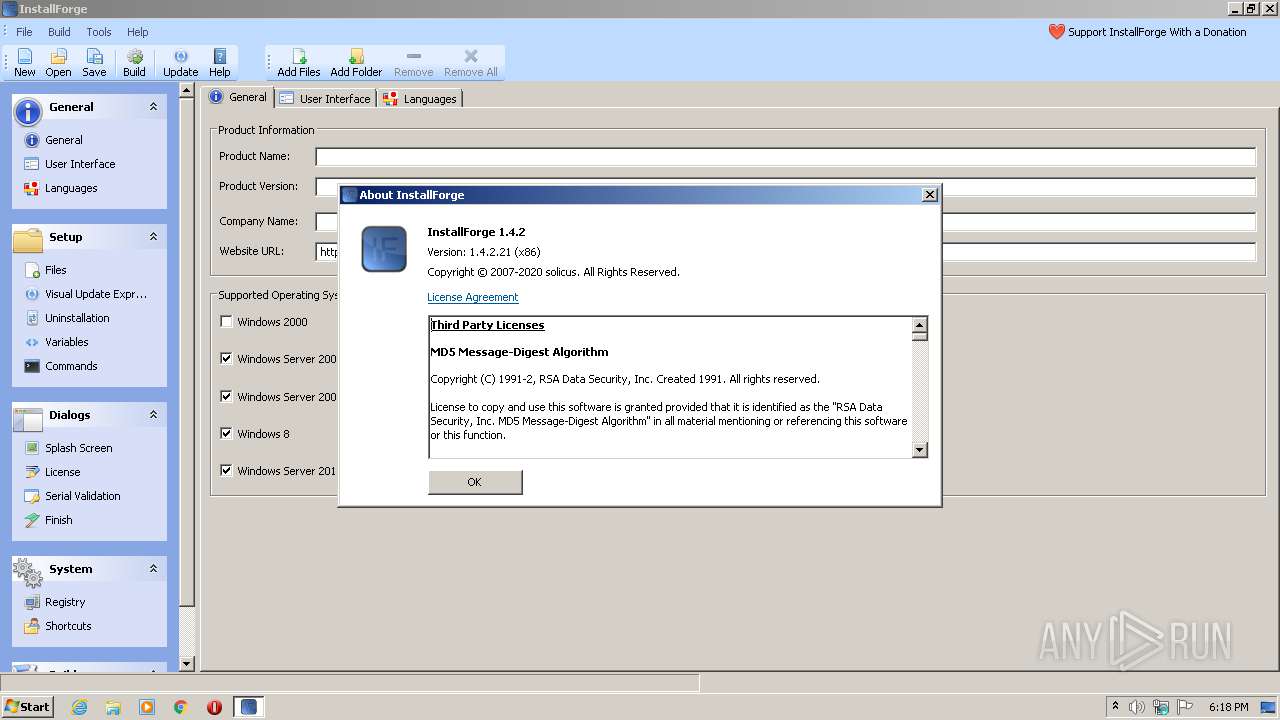Image resolution: width=1280 pixels, height=720 pixels.
Task: Collapse the System sidebar section
Action: (x=153, y=569)
